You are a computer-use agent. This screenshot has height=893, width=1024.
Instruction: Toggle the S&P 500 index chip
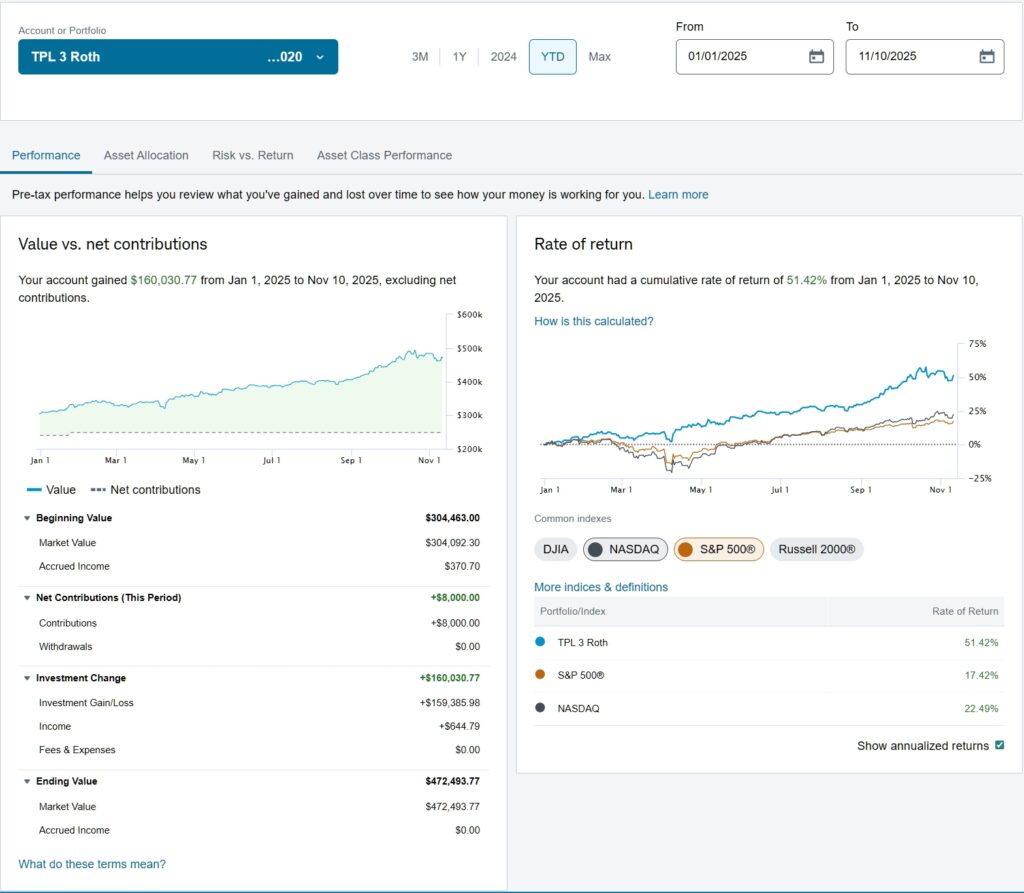[x=718, y=549]
